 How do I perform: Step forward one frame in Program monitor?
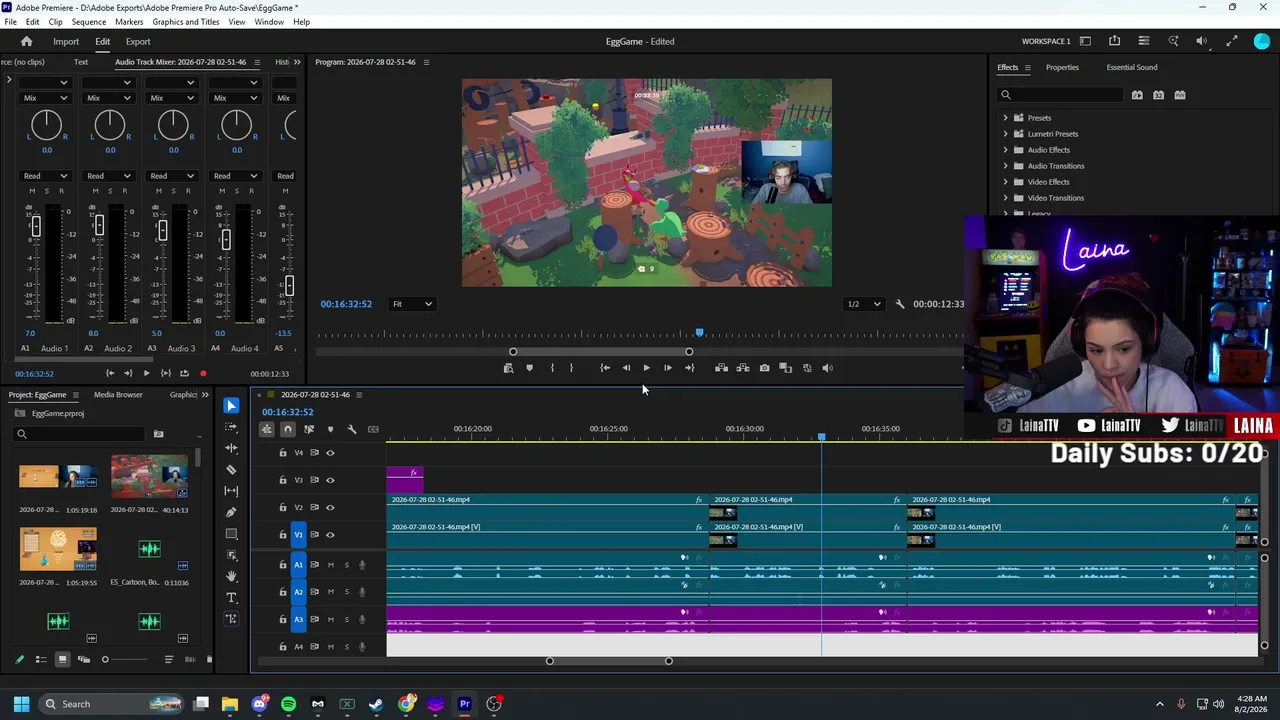668,368
